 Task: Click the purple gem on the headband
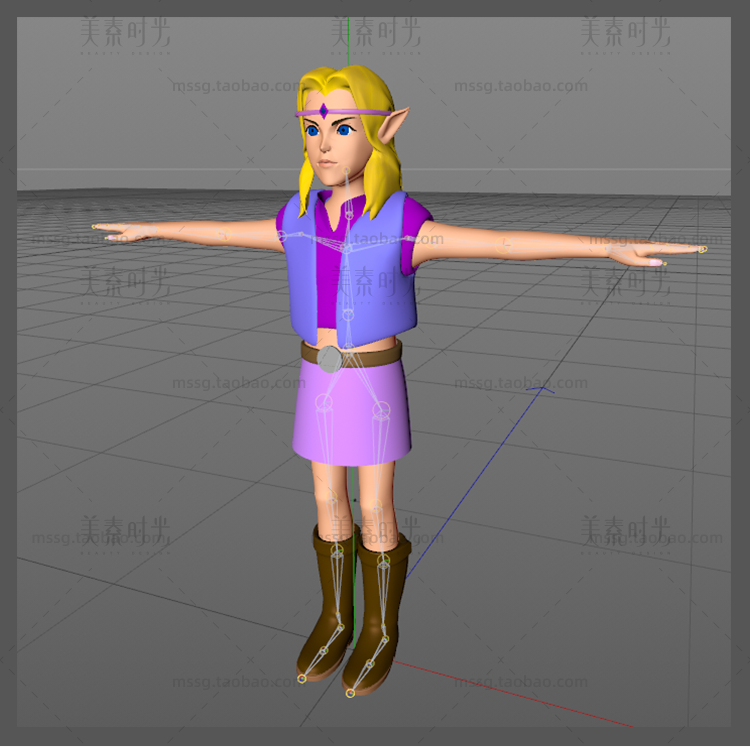pyautogui.click(x=324, y=111)
